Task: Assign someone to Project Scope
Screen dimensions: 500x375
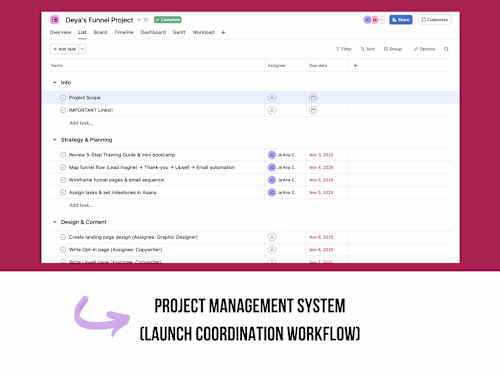Action: pyautogui.click(x=272, y=98)
